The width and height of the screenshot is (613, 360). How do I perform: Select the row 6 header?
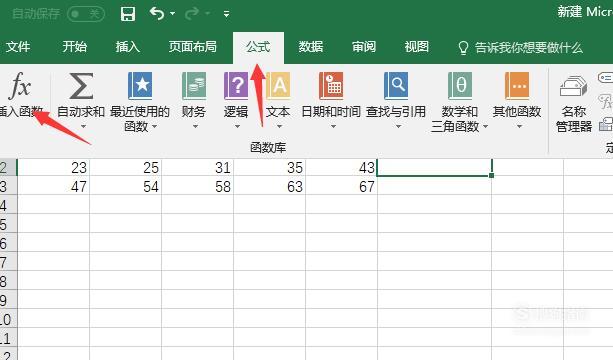click(8, 243)
